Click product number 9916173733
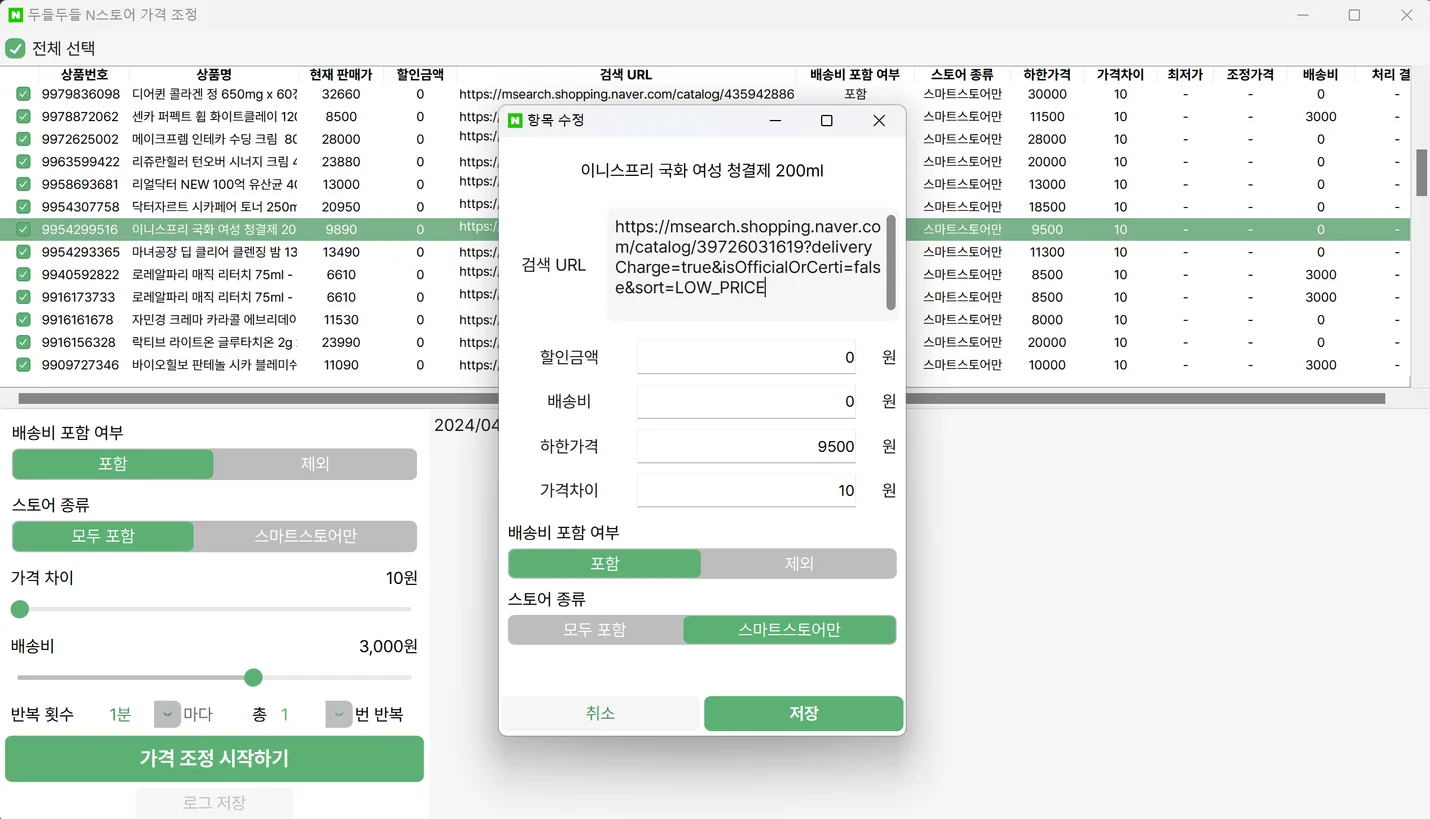 78,297
